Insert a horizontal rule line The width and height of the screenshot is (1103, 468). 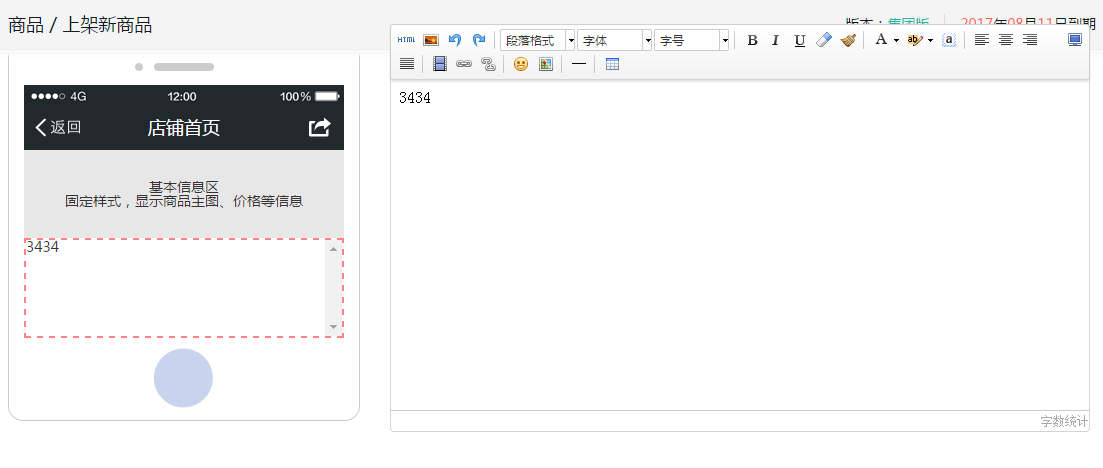click(x=578, y=64)
